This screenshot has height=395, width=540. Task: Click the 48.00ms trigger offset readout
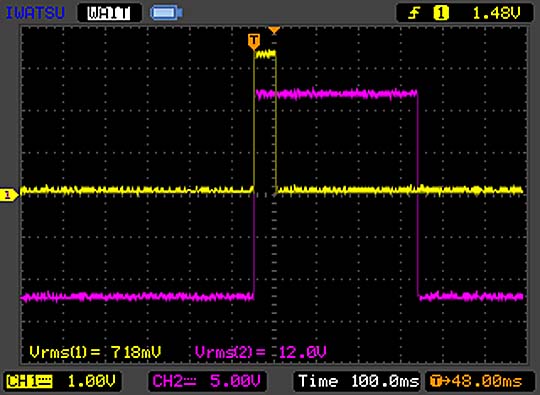(x=487, y=381)
